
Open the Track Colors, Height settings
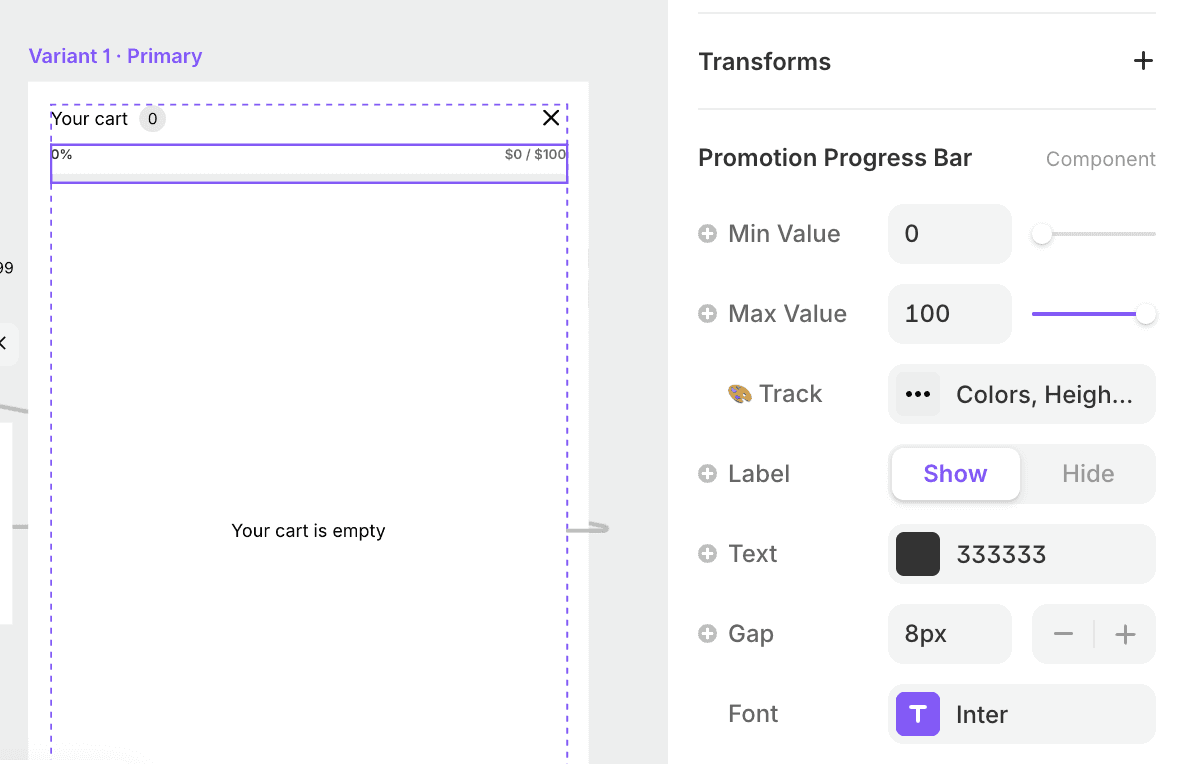1044,394
